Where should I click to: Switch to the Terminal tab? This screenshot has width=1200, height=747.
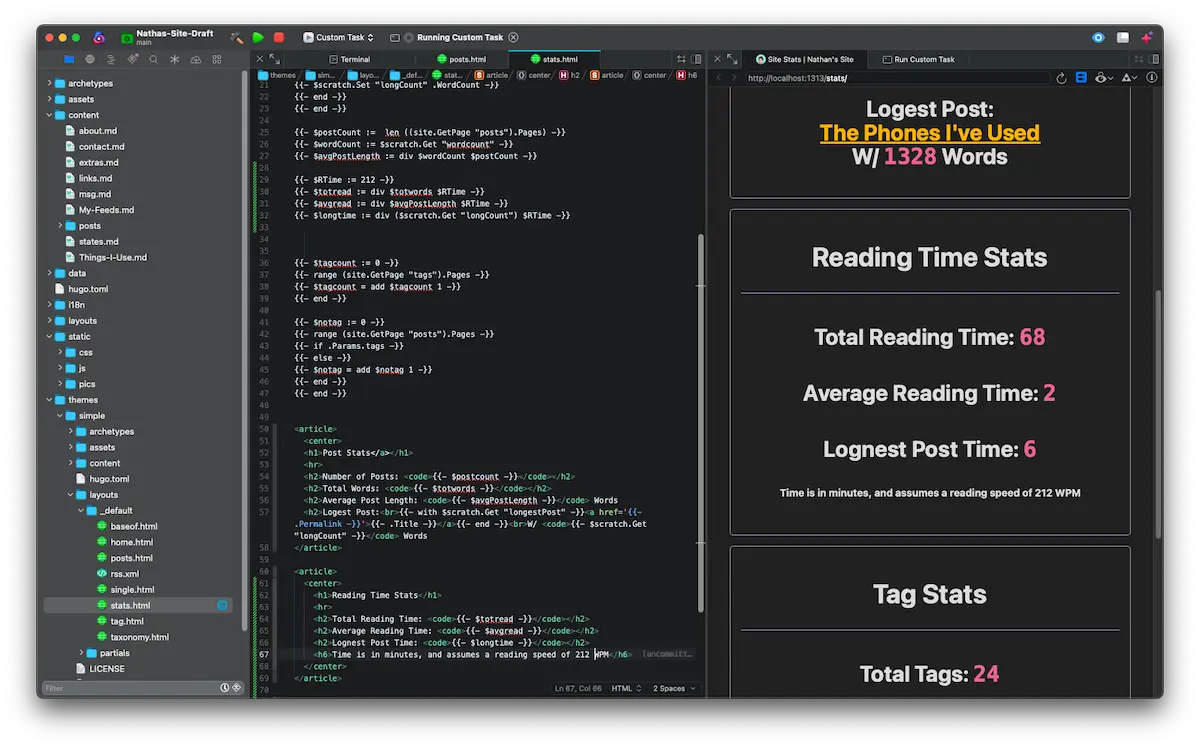(348, 59)
